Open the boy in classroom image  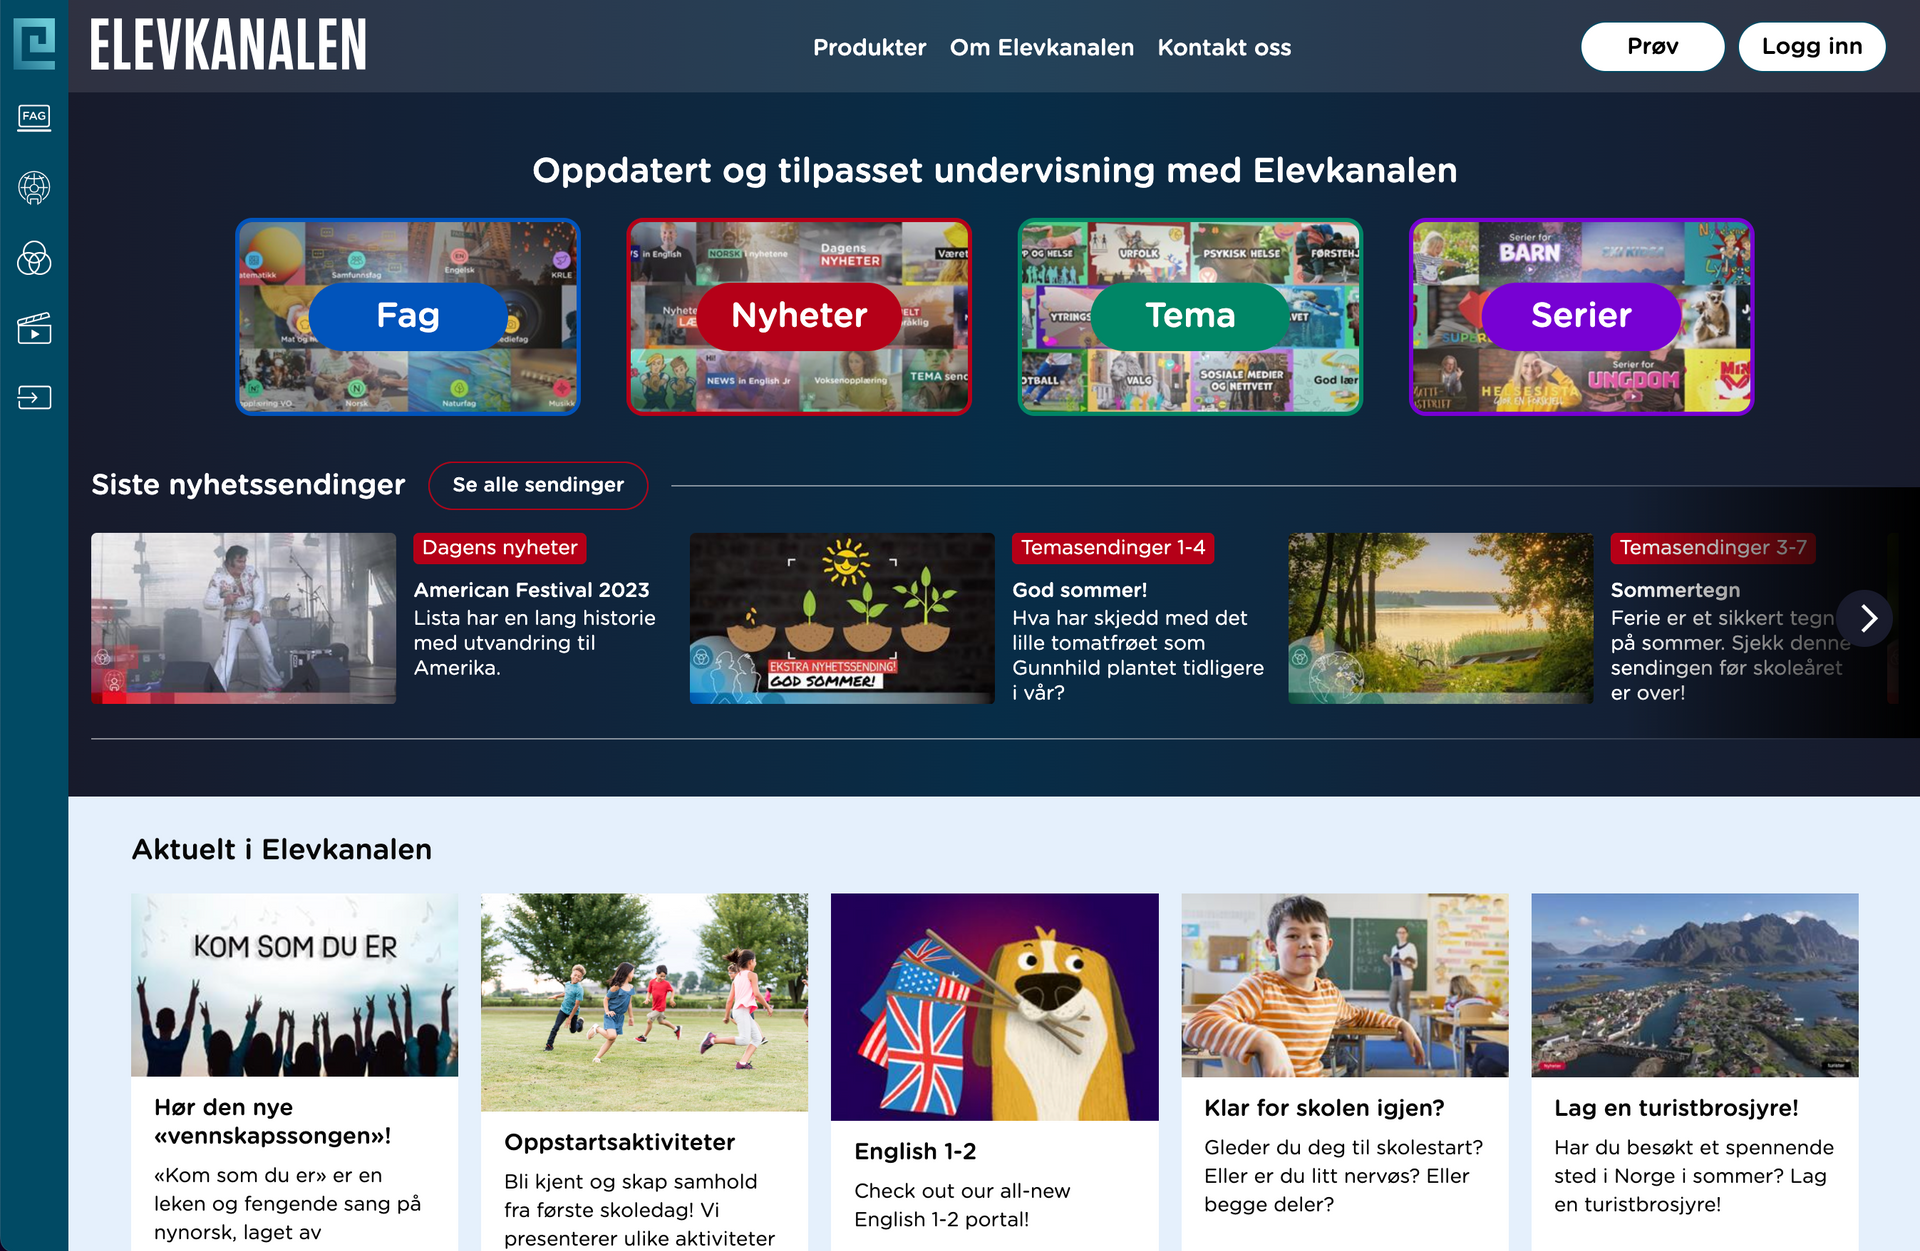(x=1345, y=985)
